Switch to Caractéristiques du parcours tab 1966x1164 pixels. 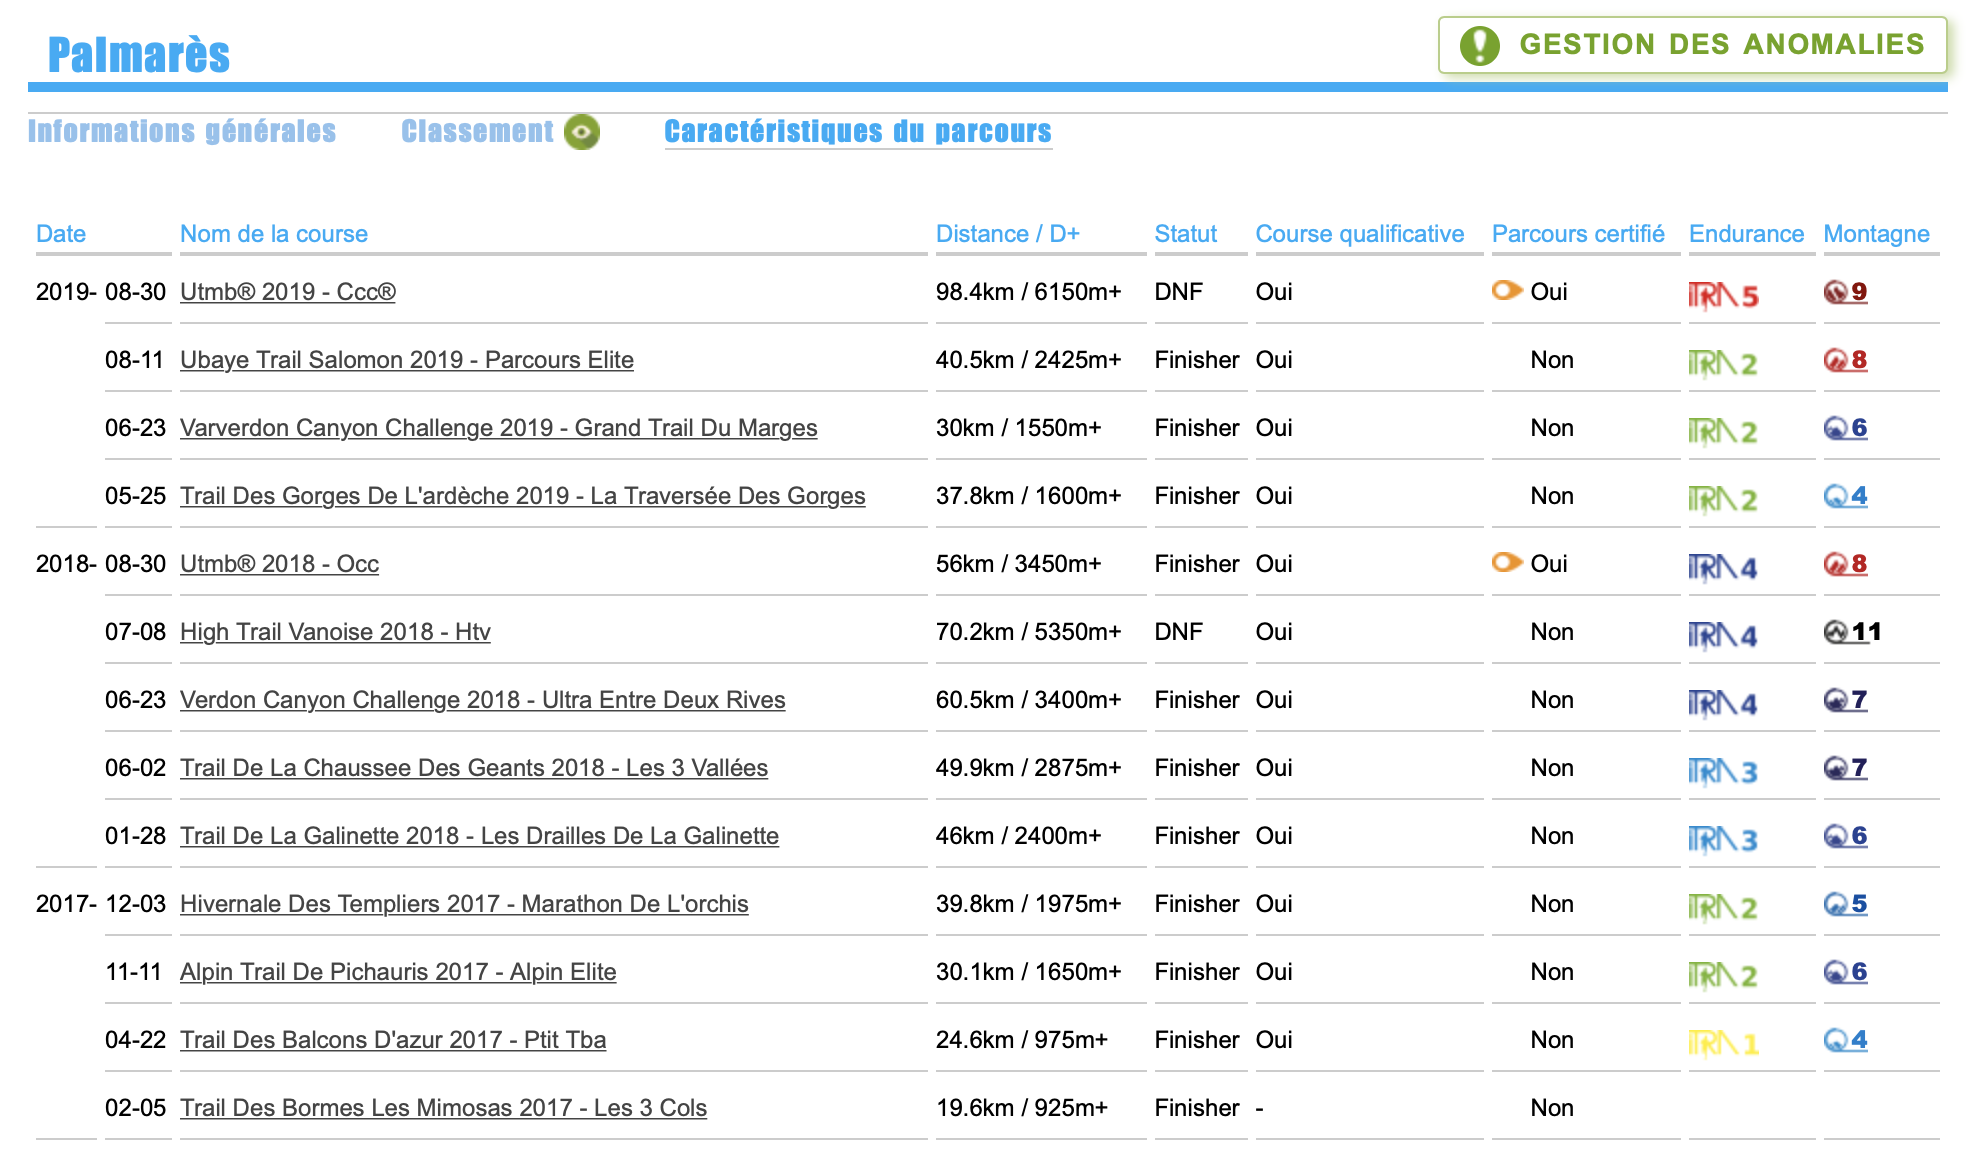(857, 131)
